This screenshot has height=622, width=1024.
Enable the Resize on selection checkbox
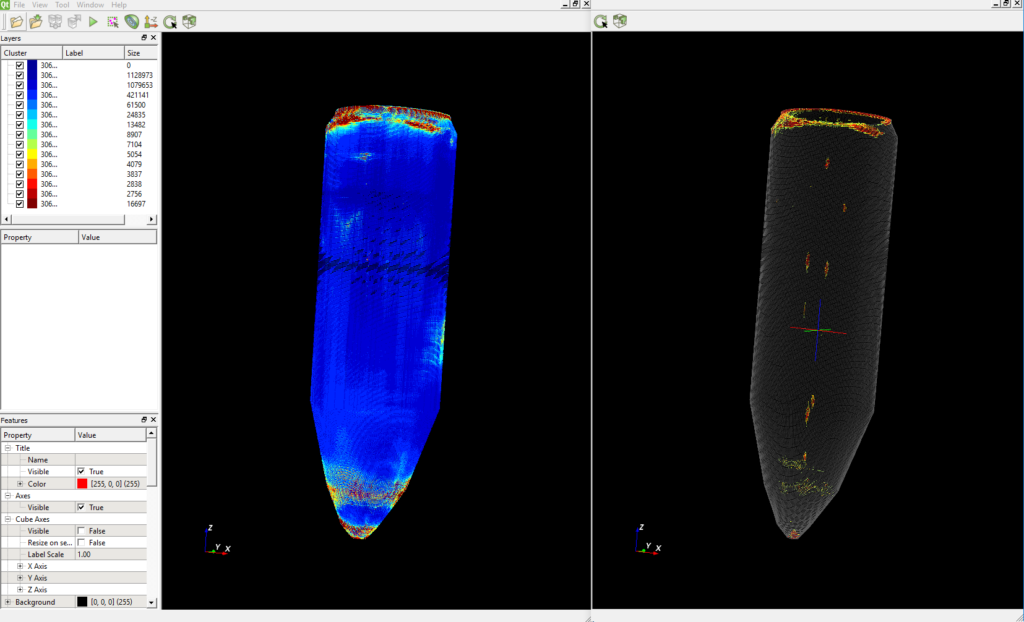[81, 543]
